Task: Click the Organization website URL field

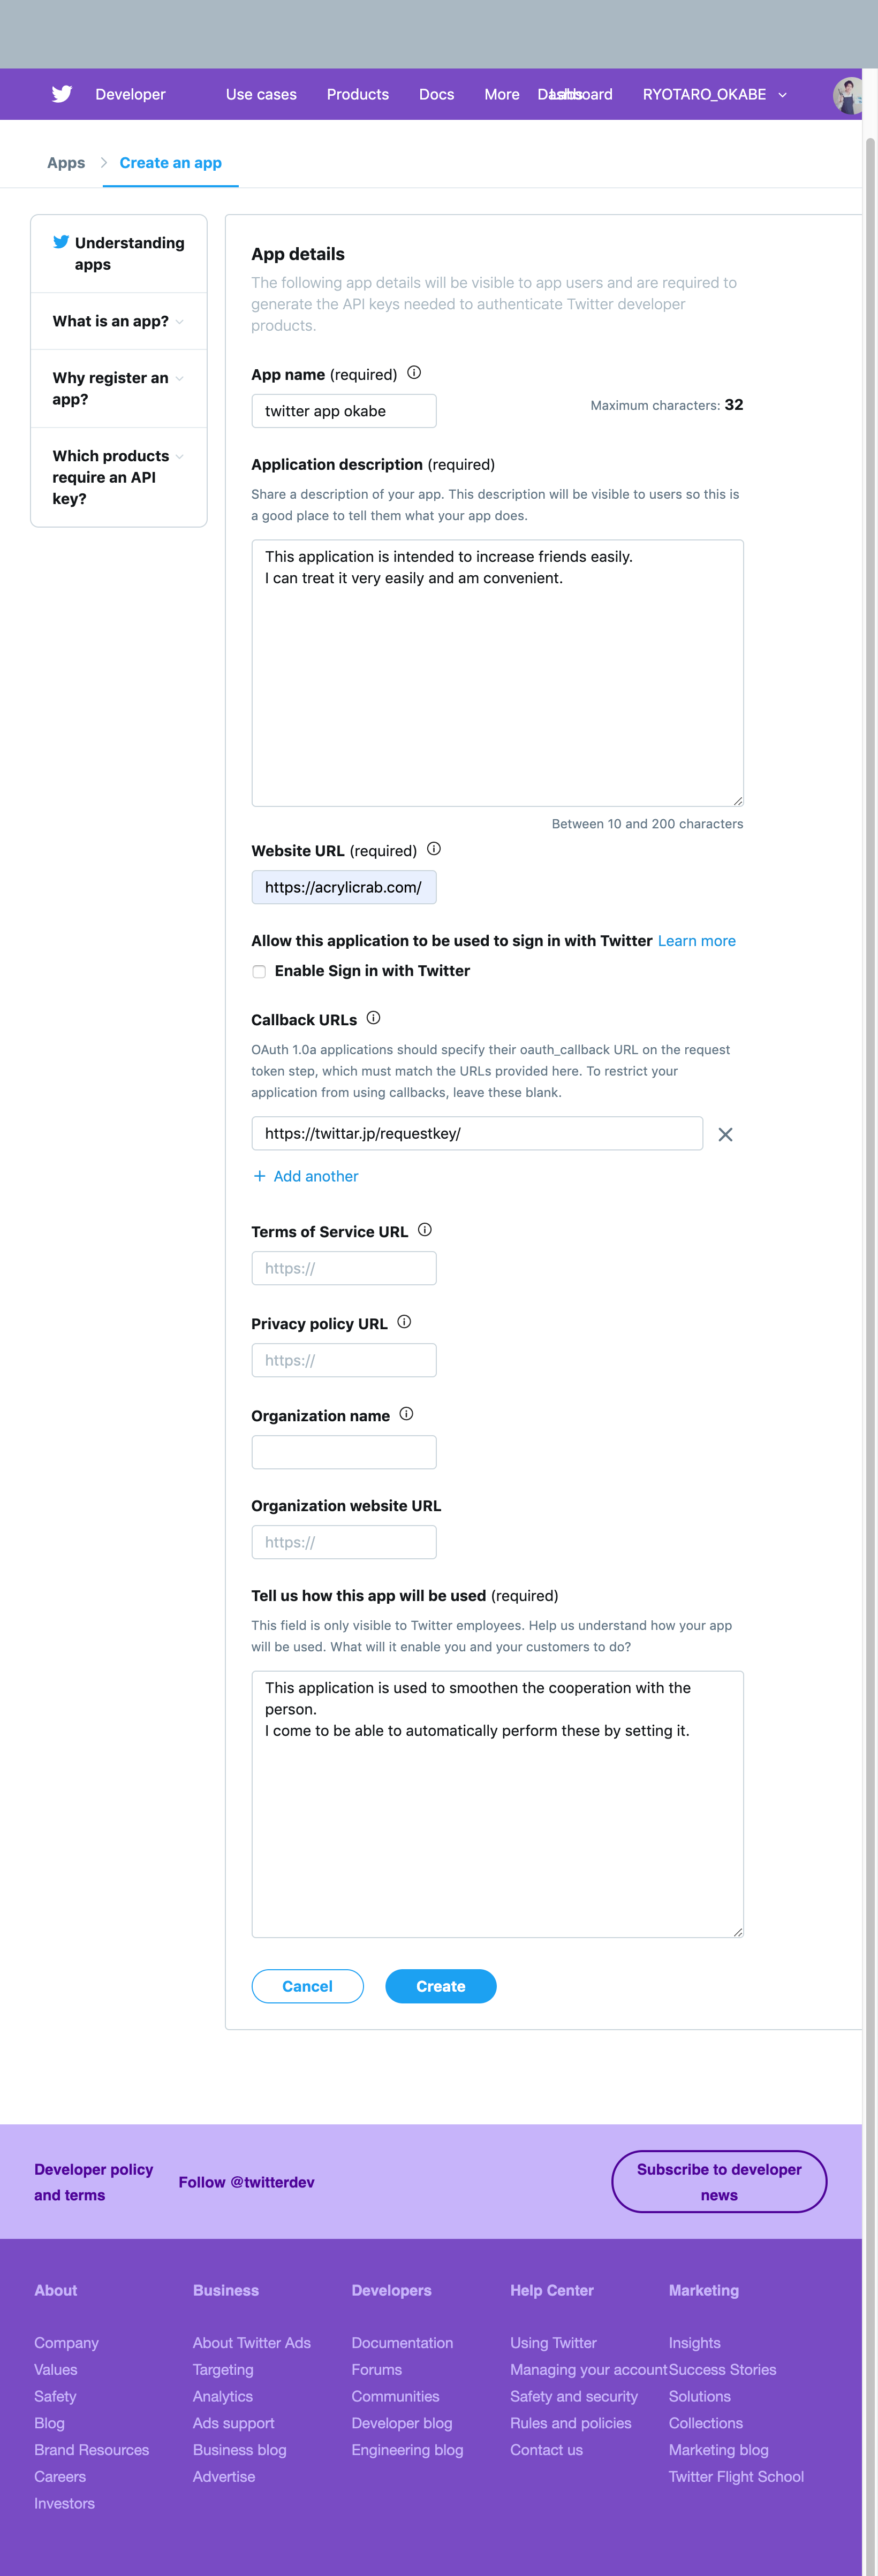Action: click(x=343, y=1542)
